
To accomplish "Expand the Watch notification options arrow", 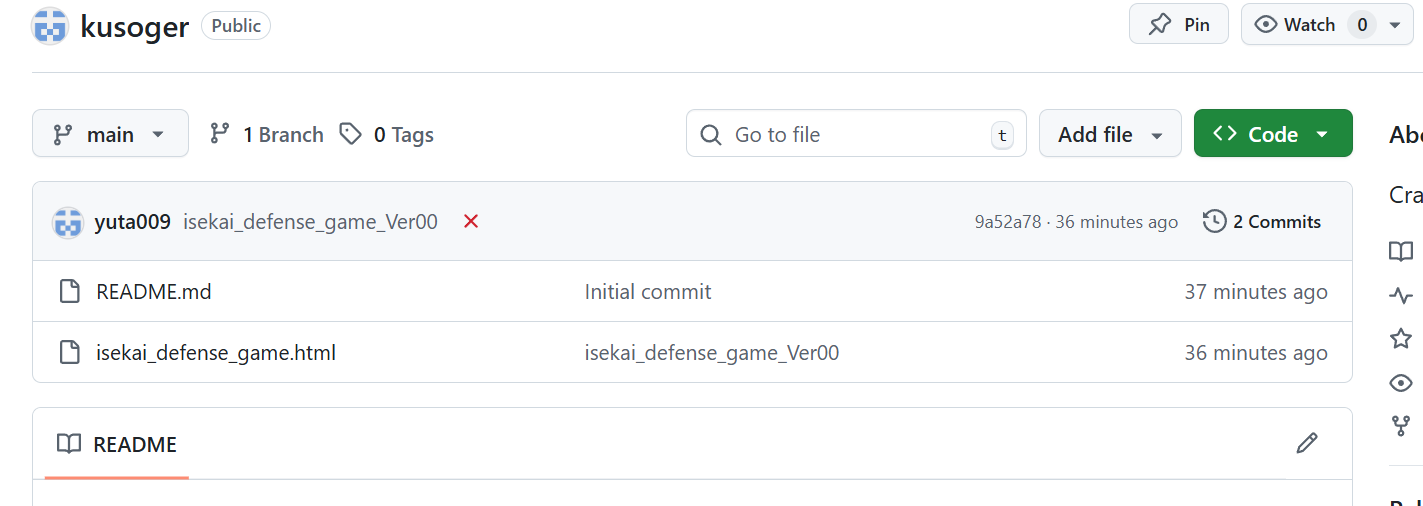I will [x=1395, y=25].
